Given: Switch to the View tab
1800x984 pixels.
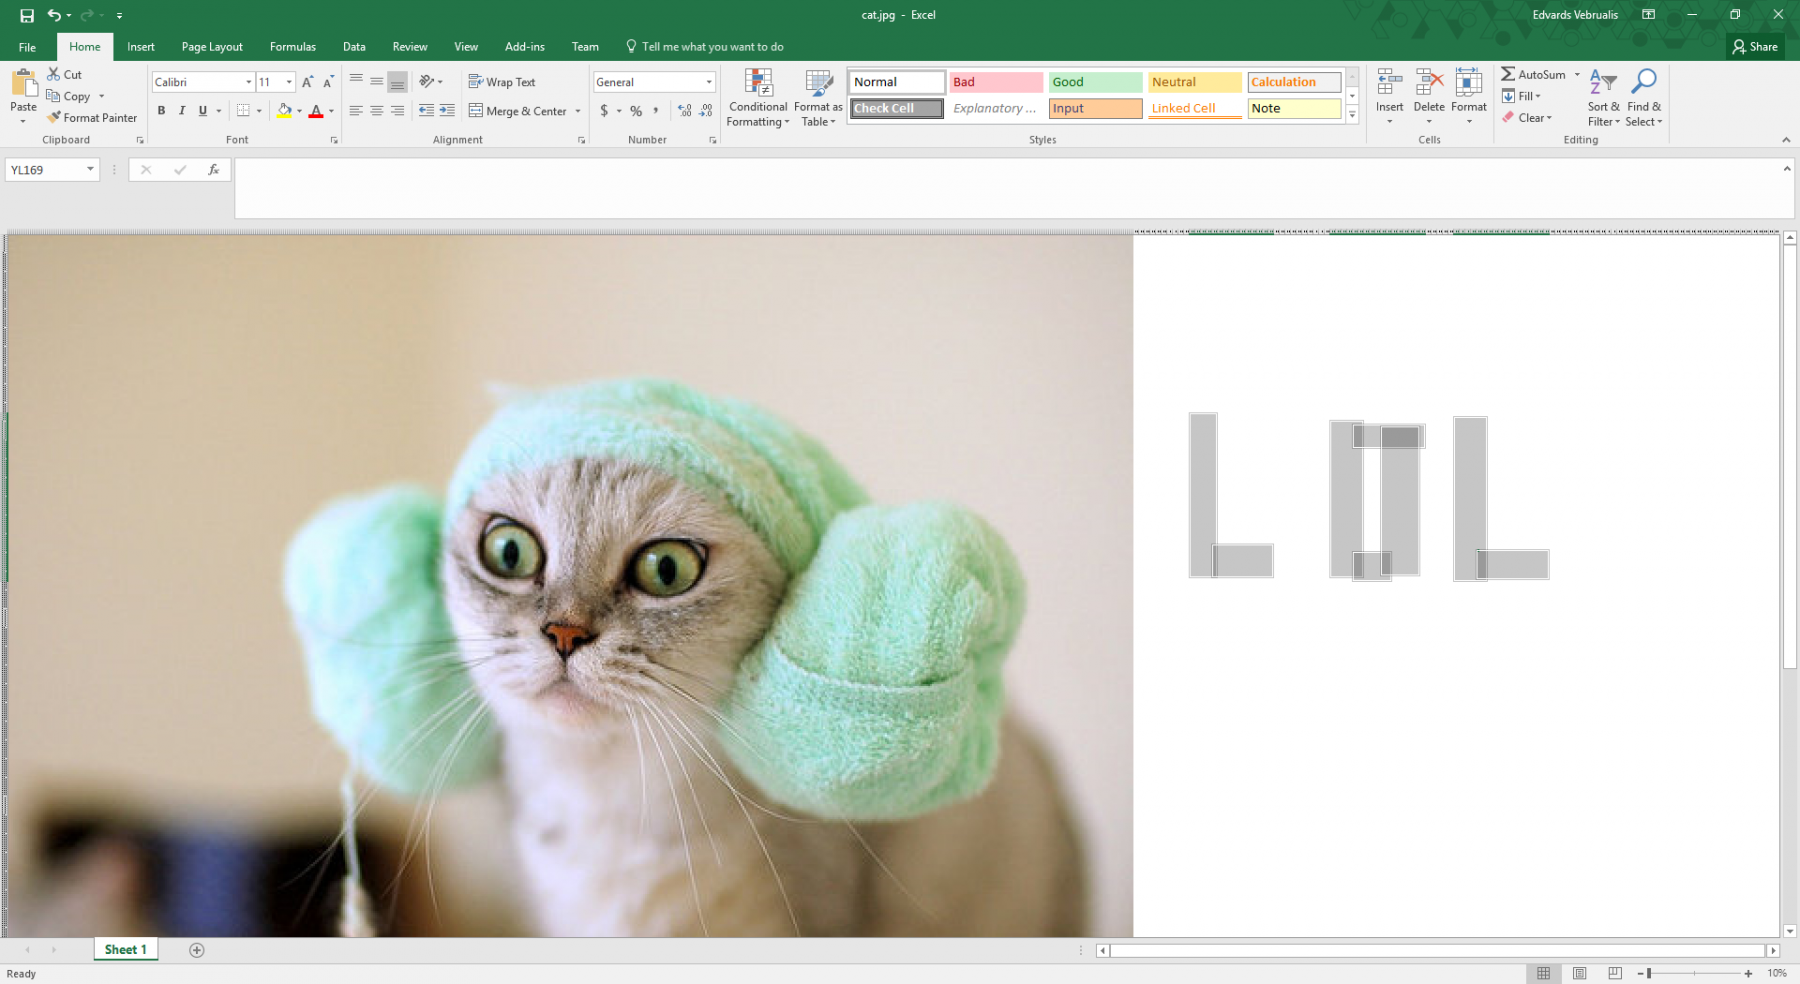Looking at the screenshot, I should click(466, 47).
